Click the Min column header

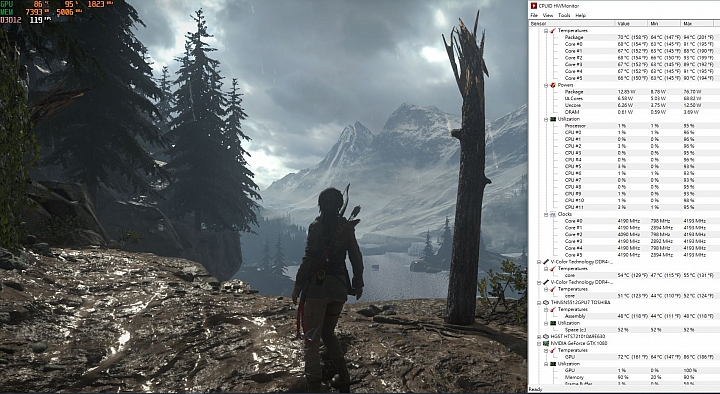664,23
